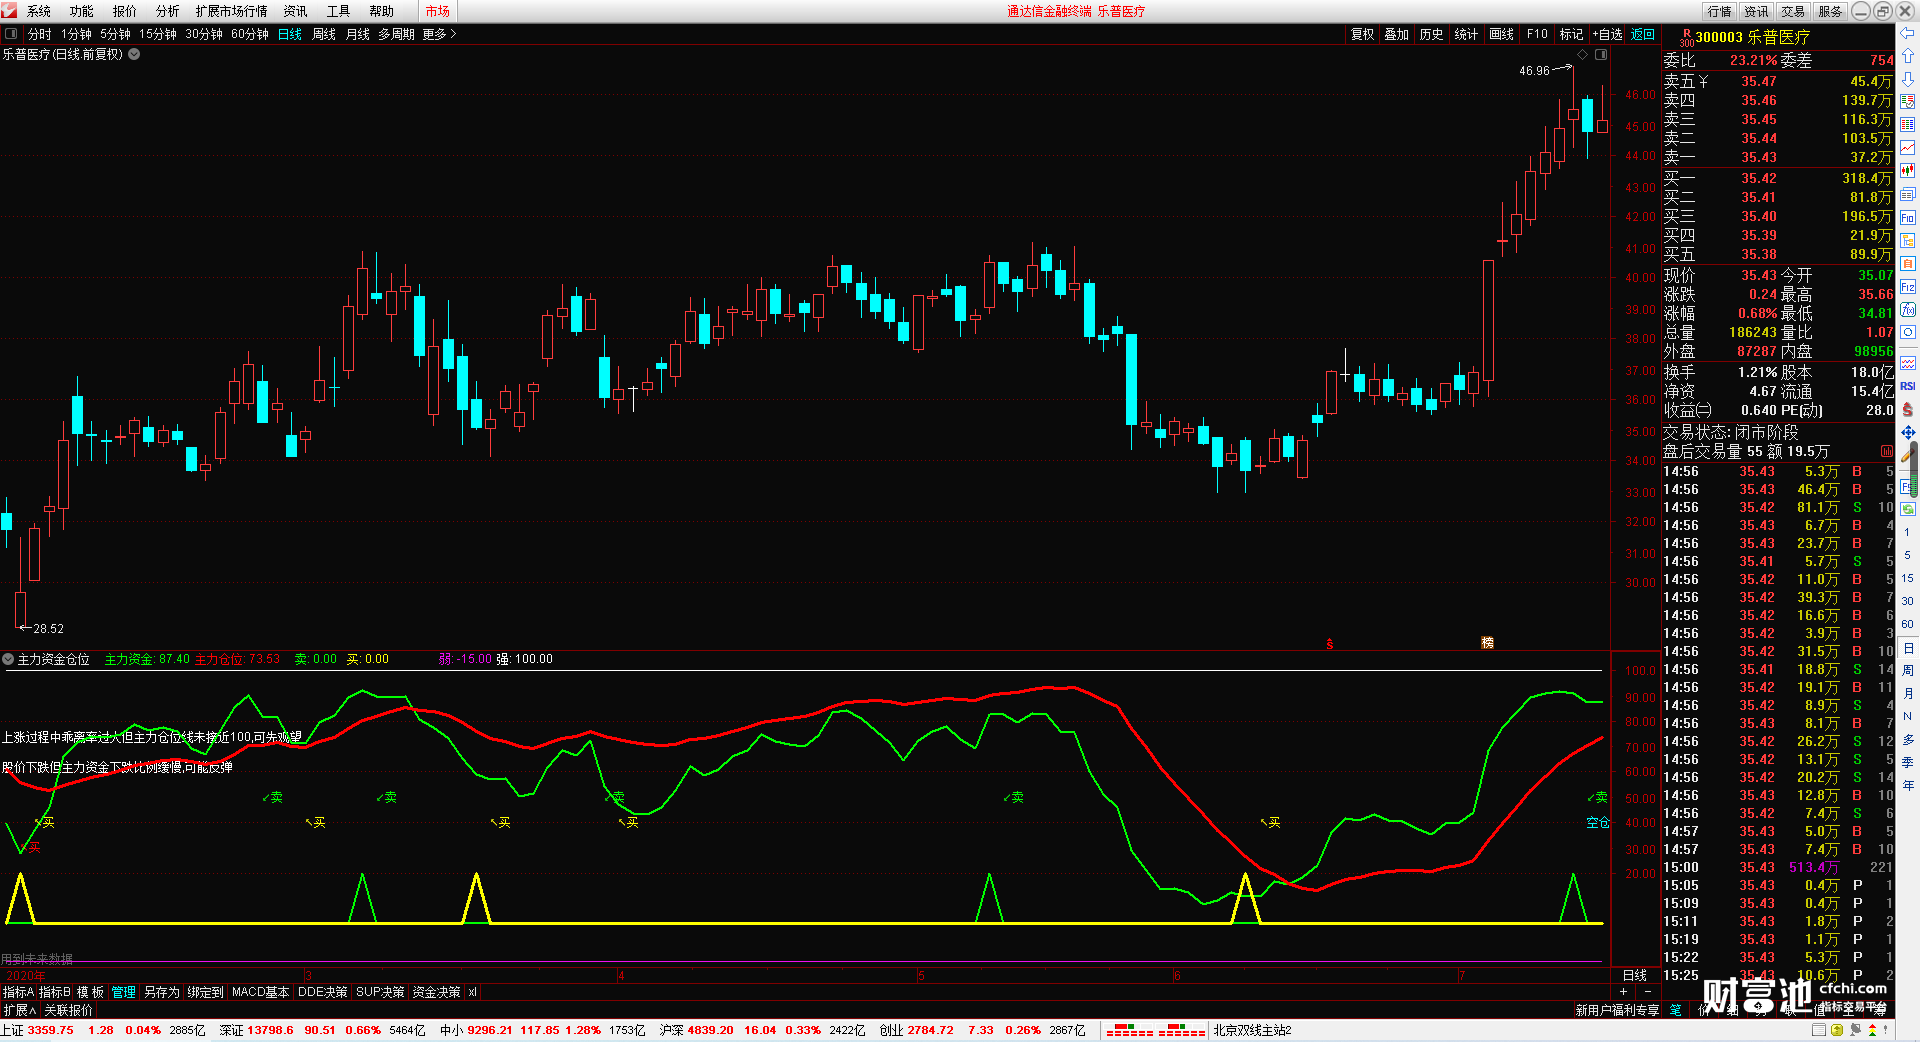1920x1042 pixels.
Task: Click the 榜 marker on chart timeline
Action: point(1487,643)
